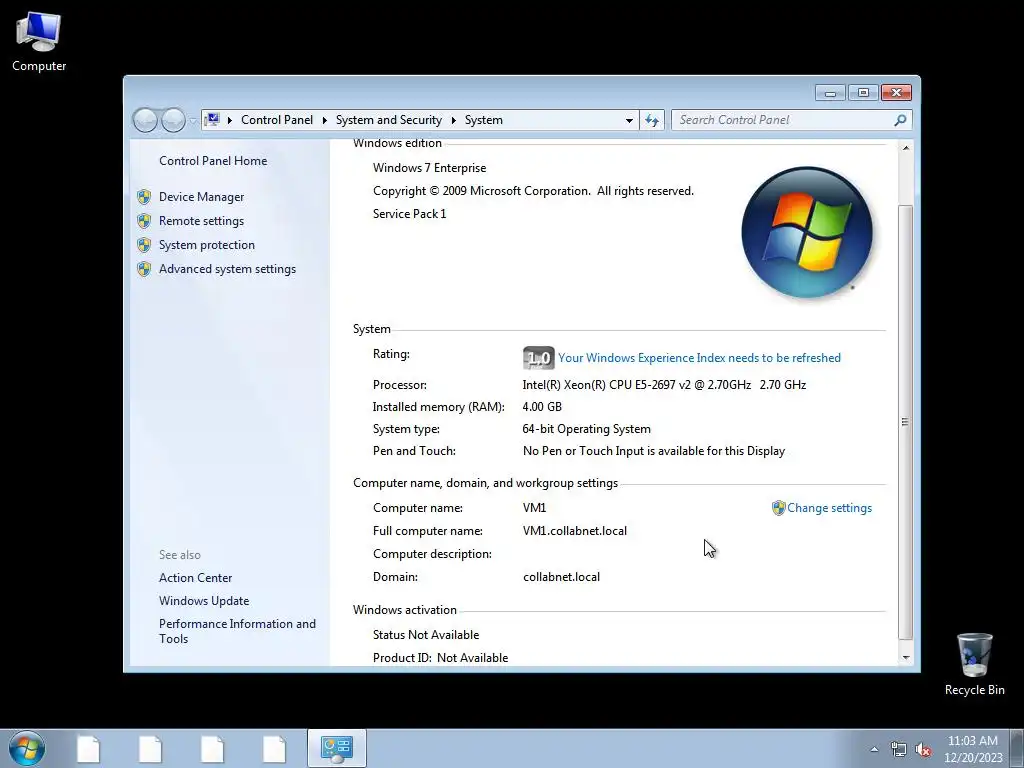Image resolution: width=1024 pixels, height=768 pixels.
Task: Click the computer icon in address bar
Action: pos(212,120)
